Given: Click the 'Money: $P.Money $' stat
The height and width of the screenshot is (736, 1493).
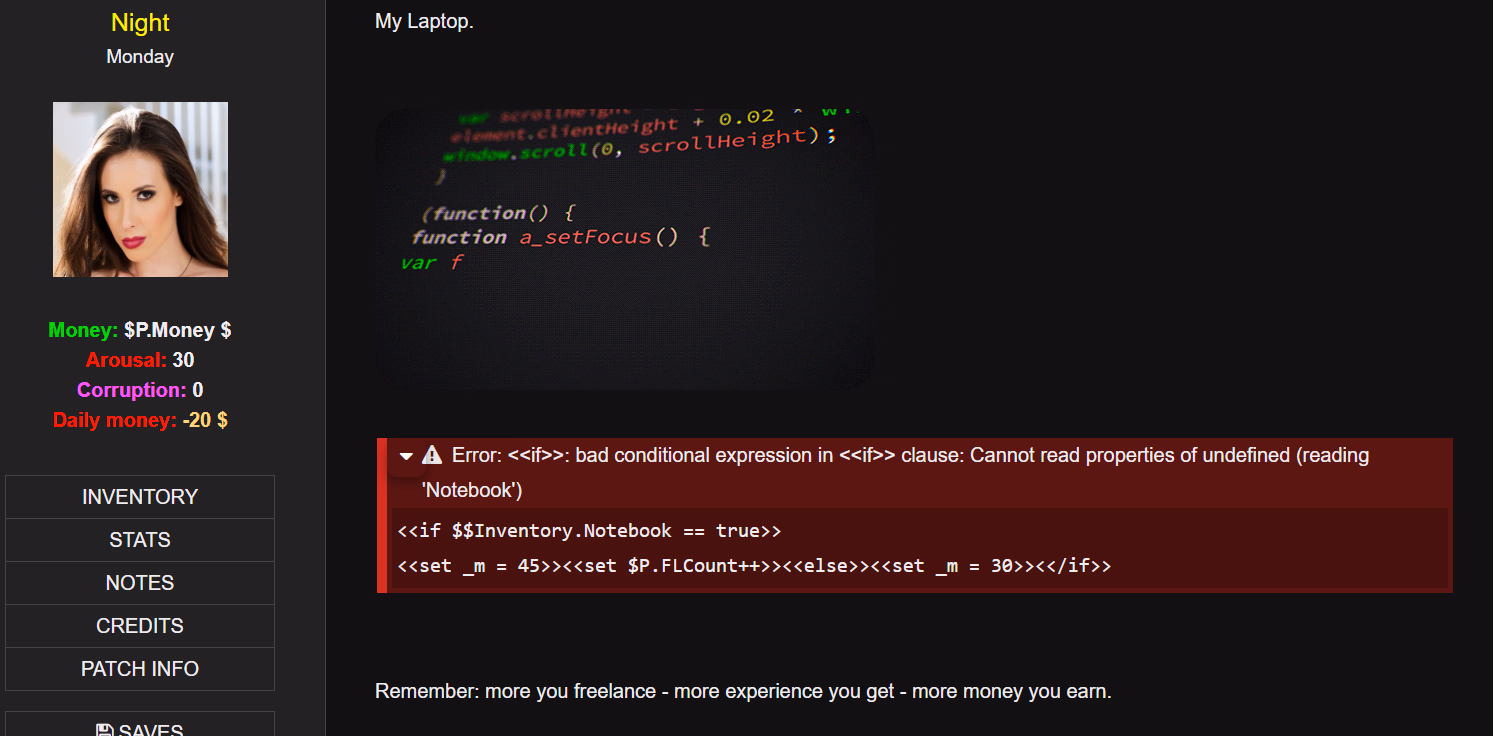Looking at the screenshot, I should click(x=140, y=330).
